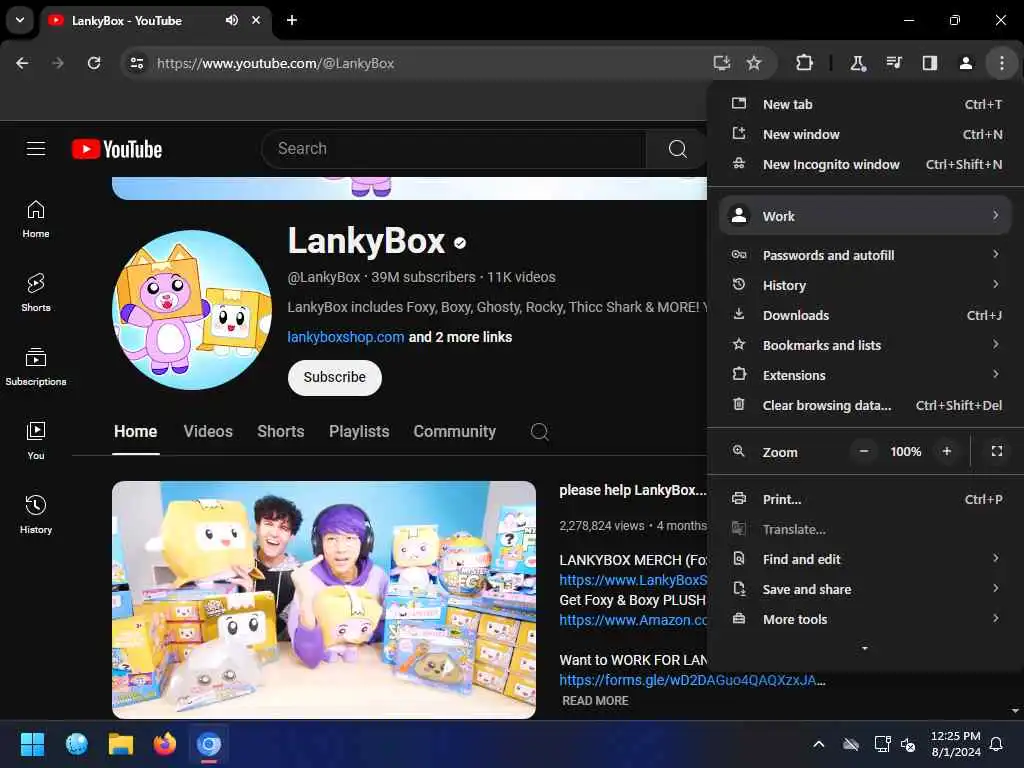Open Shorts in the sidebar
This screenshot has height=768, width=1024.
[36, 293]
